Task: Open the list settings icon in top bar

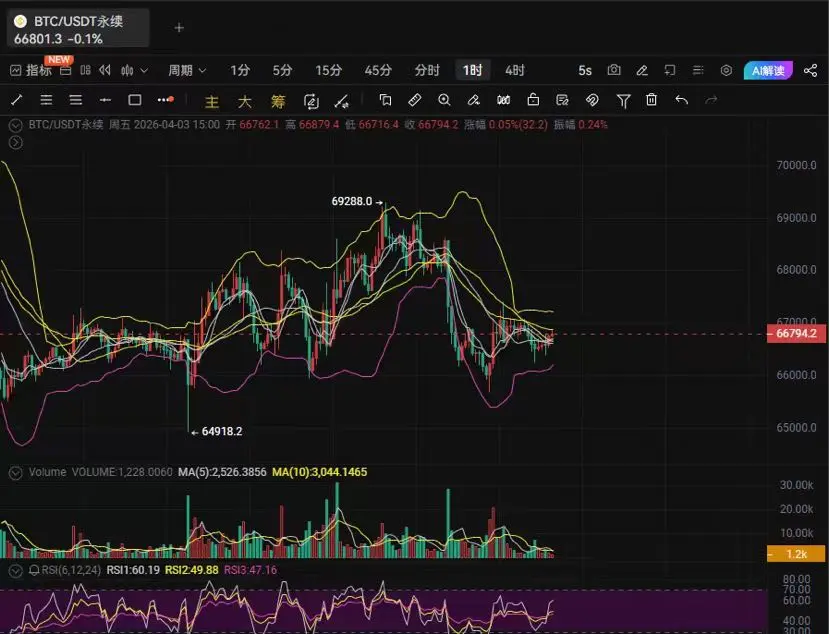Action: click(698, 70)
